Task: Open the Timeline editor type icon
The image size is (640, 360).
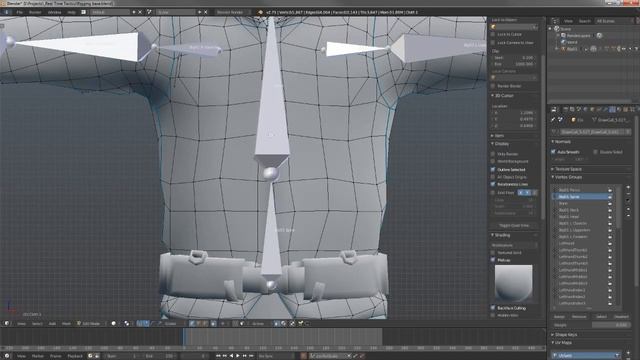Action: pos(7,356)
